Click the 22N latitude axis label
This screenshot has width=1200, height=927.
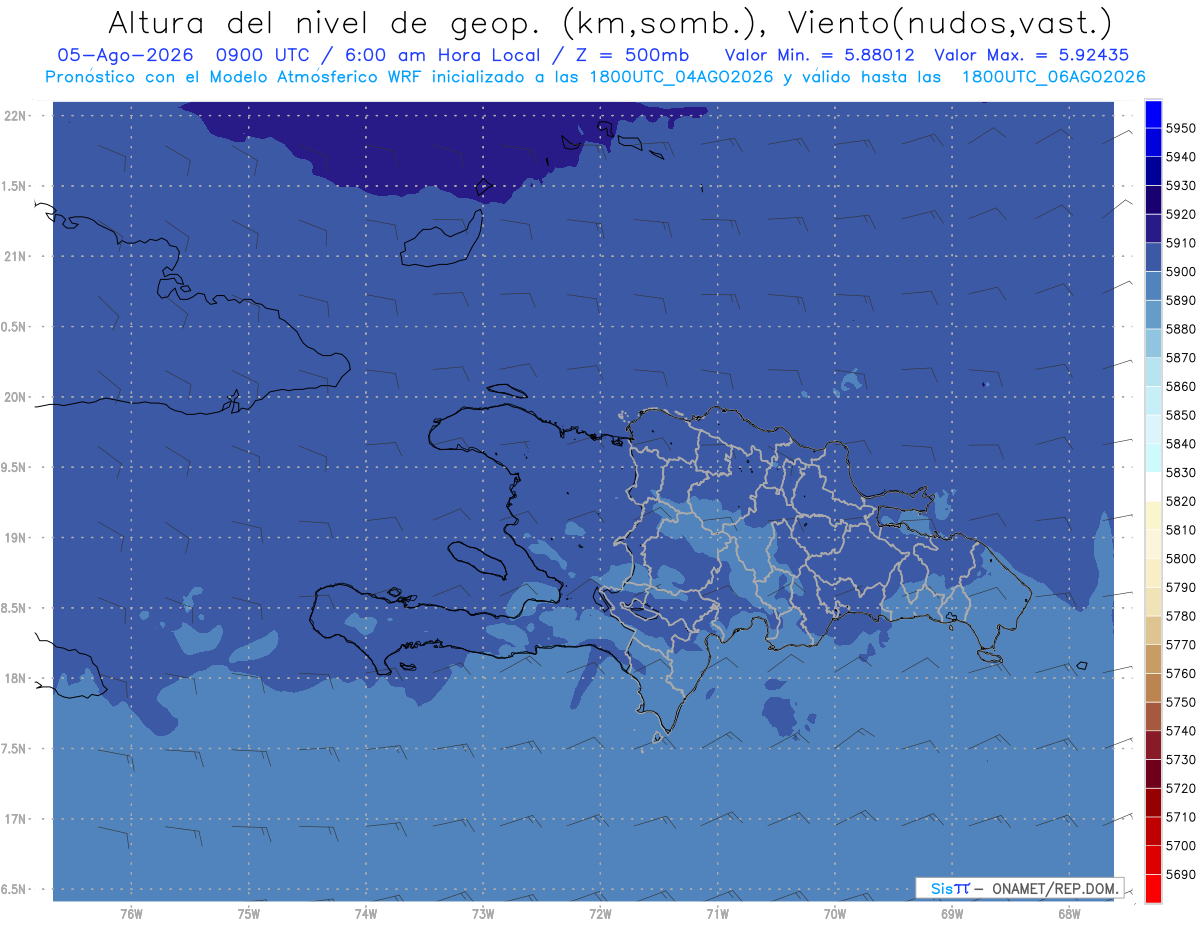16,115
